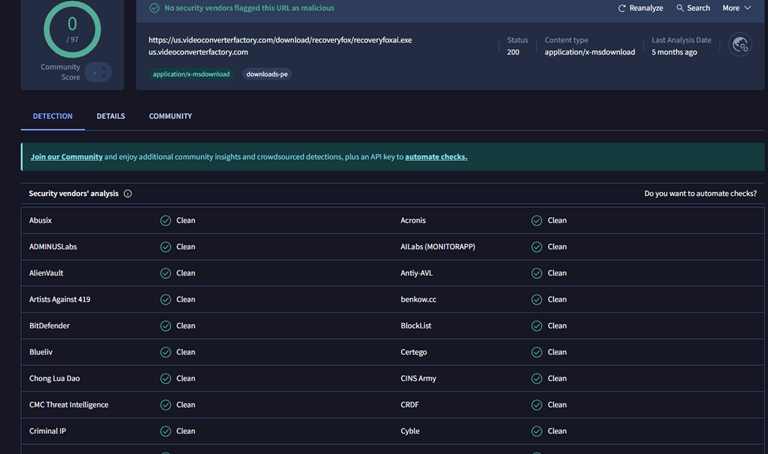768x454 pixels.
Task: Click the community score vote control
Action: point(98,72)
